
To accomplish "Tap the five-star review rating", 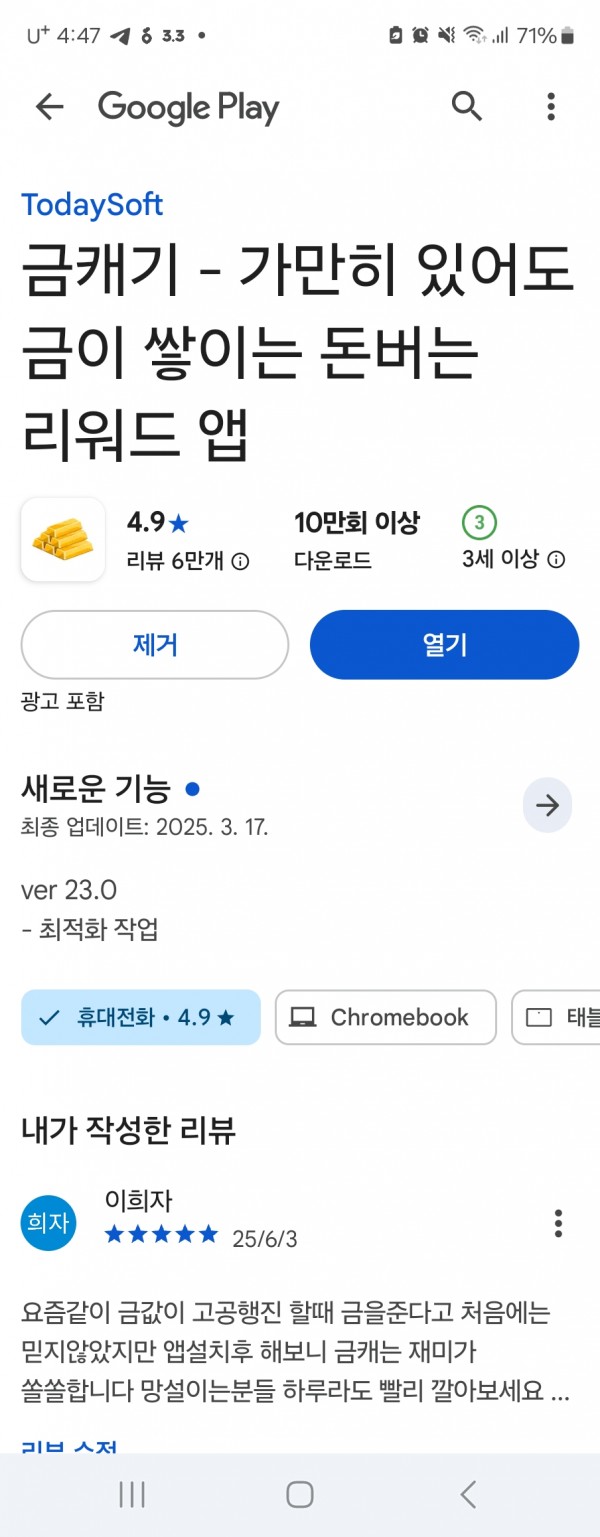I will (x=161, y=1235).
